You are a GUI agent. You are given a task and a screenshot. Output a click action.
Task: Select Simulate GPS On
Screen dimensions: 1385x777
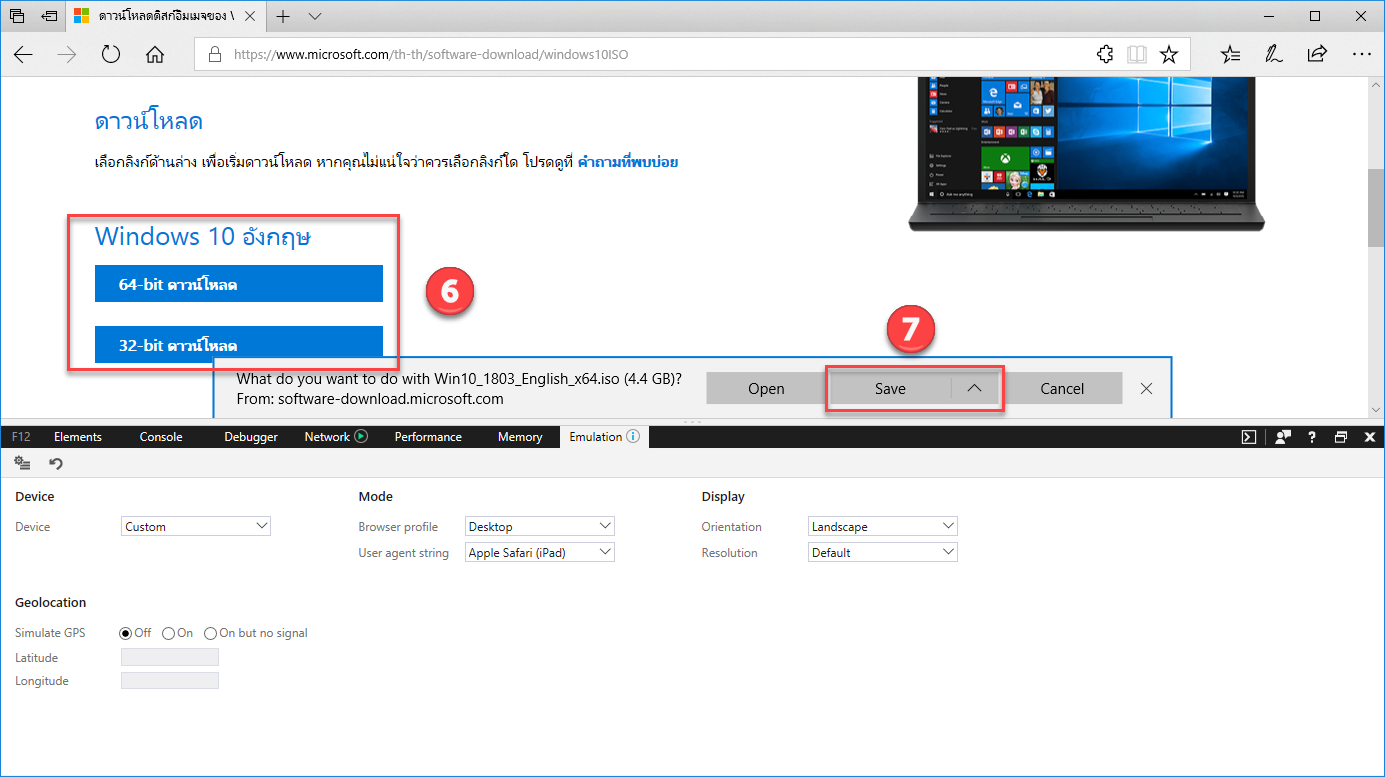[x=168, y=633]
